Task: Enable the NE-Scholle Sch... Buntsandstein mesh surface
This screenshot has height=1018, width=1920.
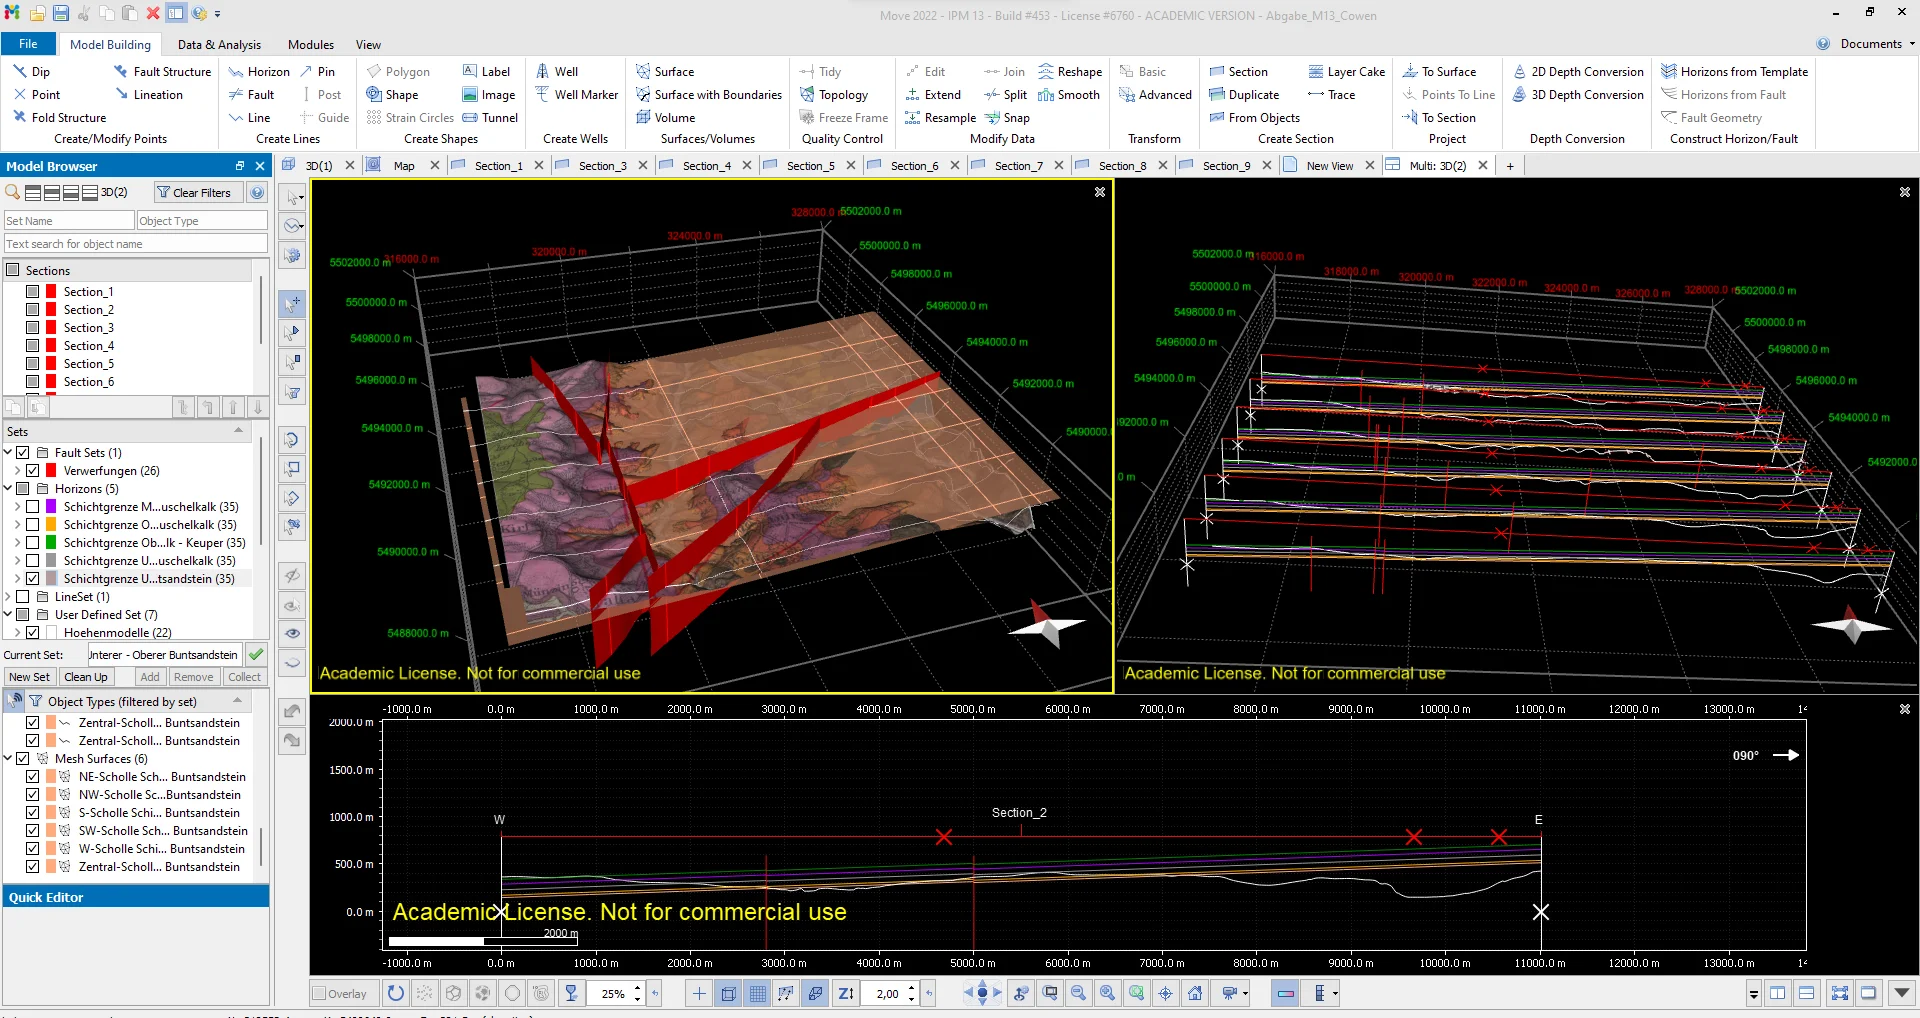Action: (x=33, y=776)
